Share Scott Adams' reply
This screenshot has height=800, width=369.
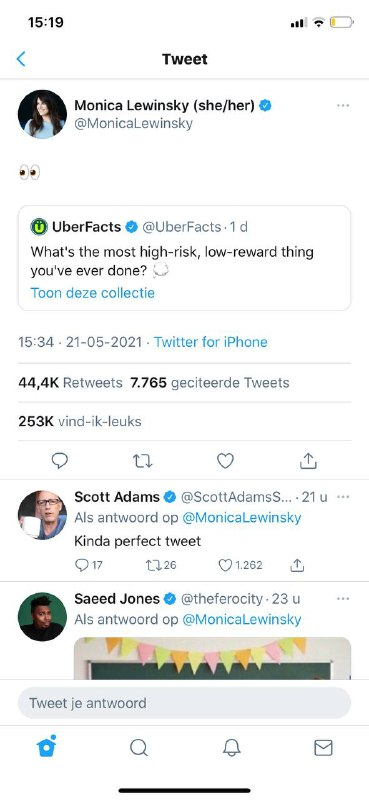coord(298,565)
